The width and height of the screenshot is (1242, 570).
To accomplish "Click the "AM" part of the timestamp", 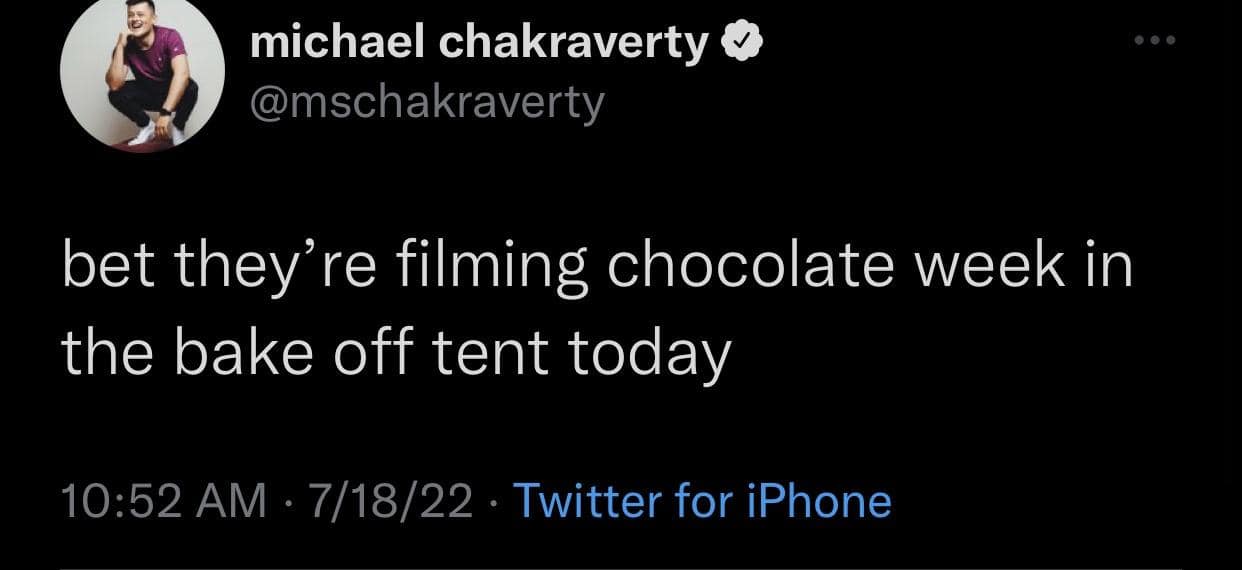I will tap(231, 500).
